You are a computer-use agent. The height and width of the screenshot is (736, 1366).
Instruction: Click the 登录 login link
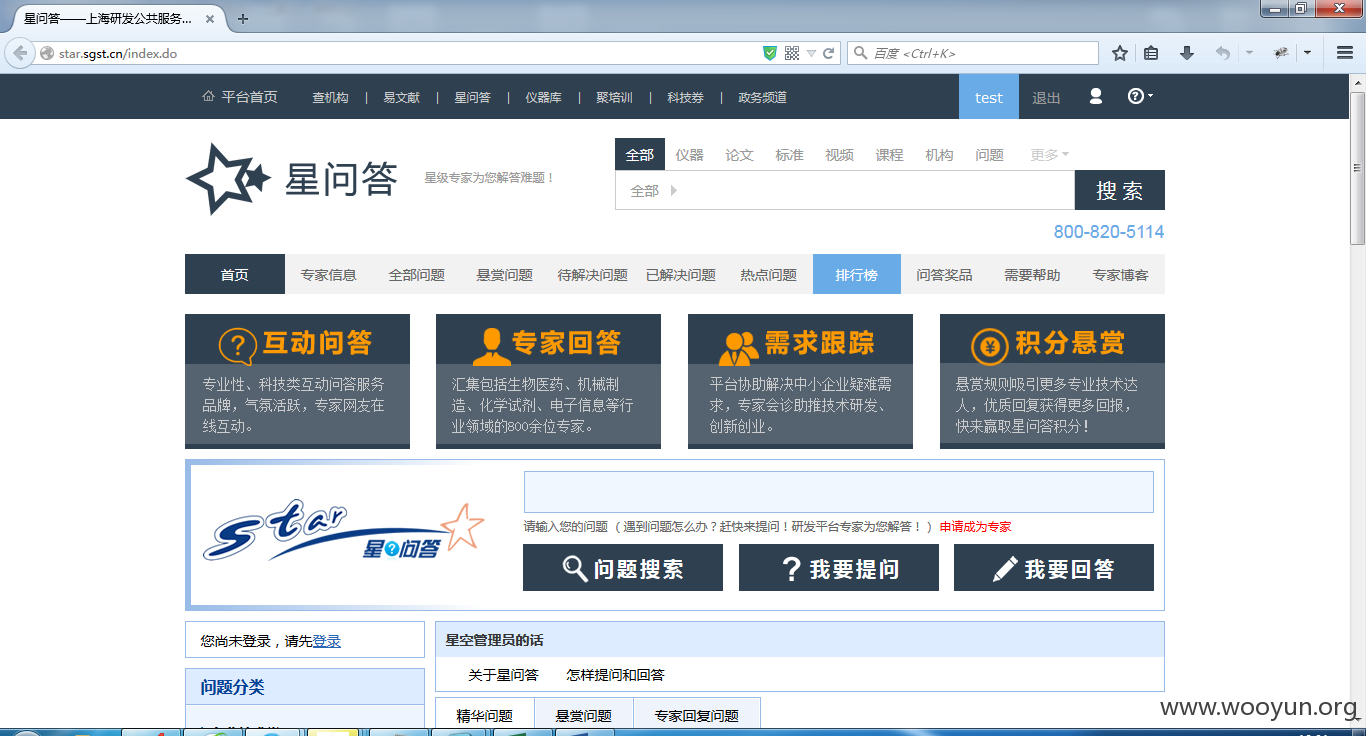coord(327,641)
